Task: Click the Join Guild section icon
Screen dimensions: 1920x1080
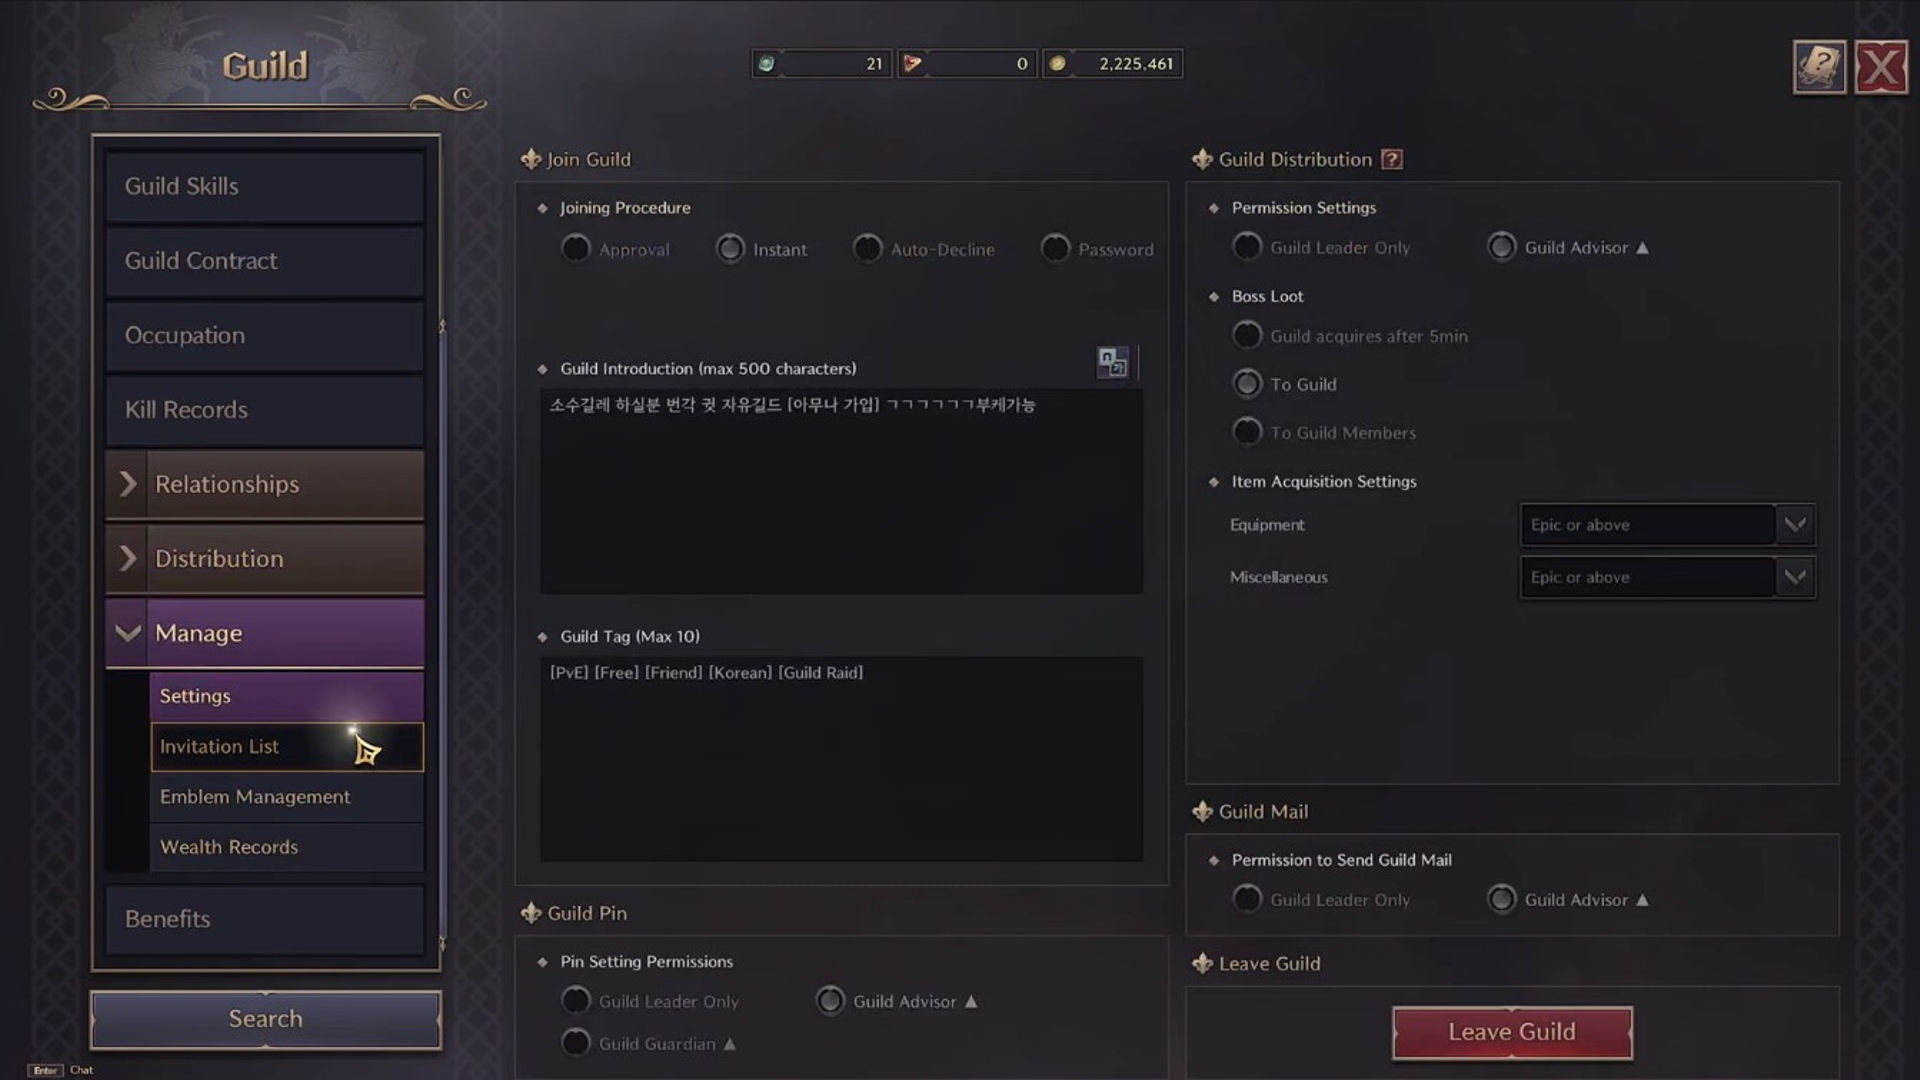Action: (x=530, y=158)
